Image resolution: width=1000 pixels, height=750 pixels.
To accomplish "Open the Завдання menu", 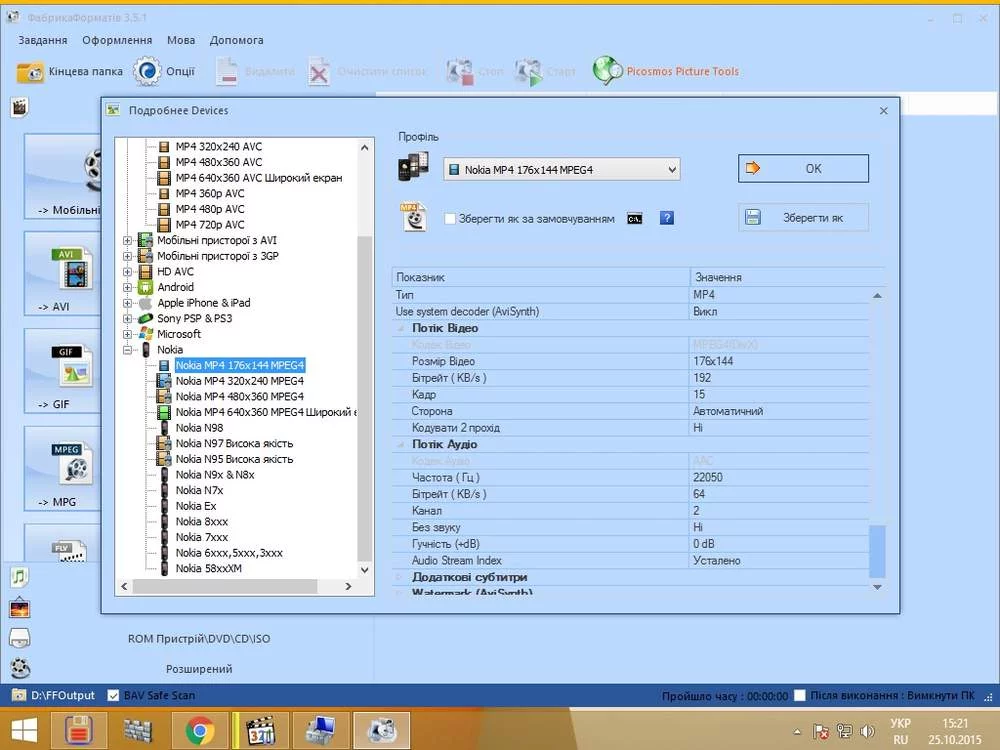I will tap(42, 40).
